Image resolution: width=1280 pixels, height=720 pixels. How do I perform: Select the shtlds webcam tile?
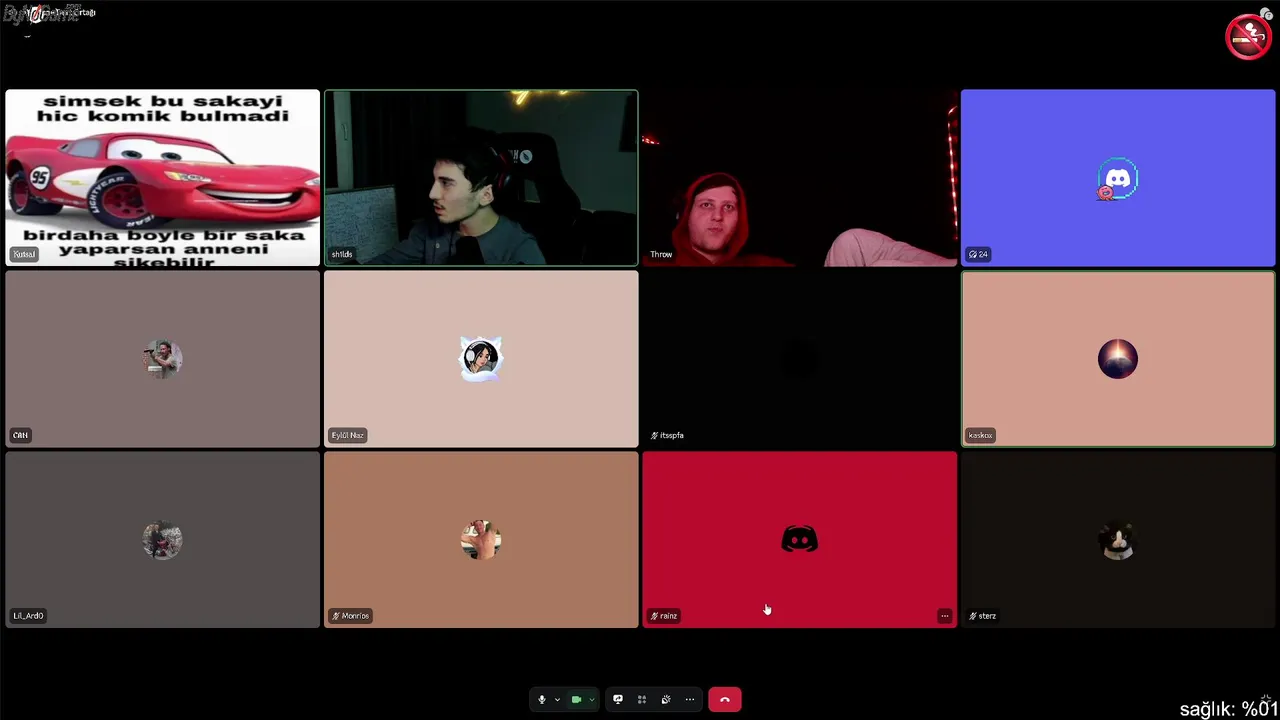coord(481,178)
